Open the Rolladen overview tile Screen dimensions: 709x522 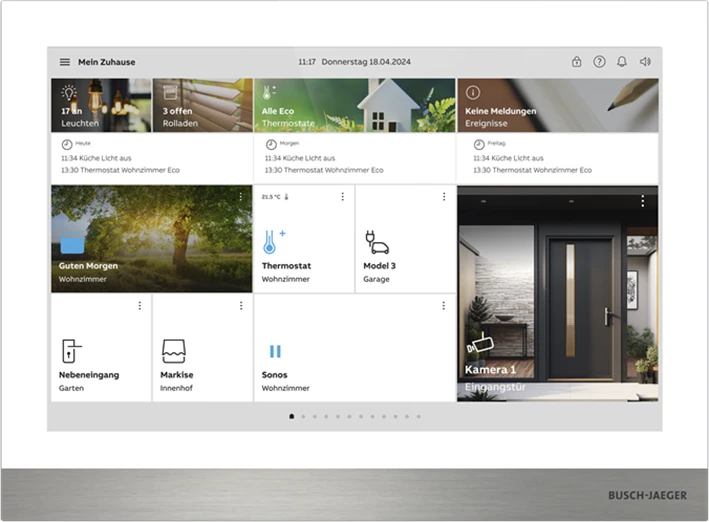pyautogui.click(x=203, y=106)
